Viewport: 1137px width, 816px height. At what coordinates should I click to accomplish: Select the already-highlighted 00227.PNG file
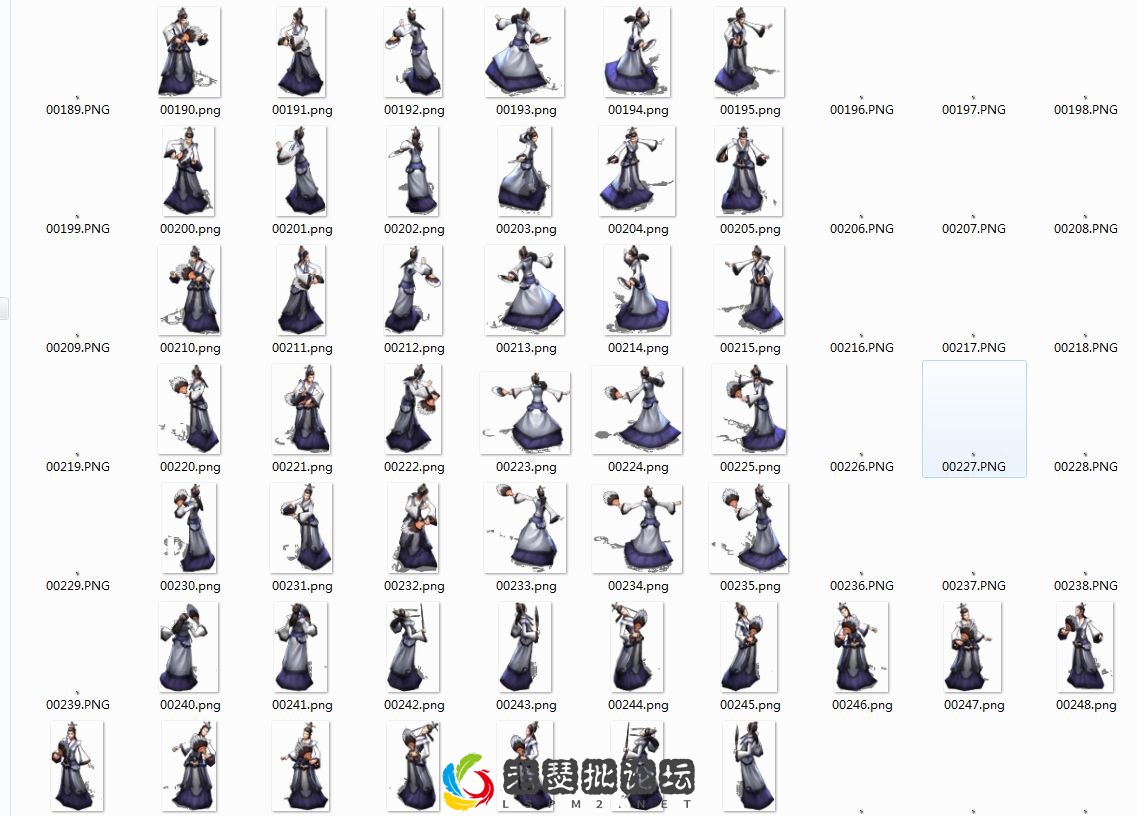pyautogui.click(x=973, y=418)
